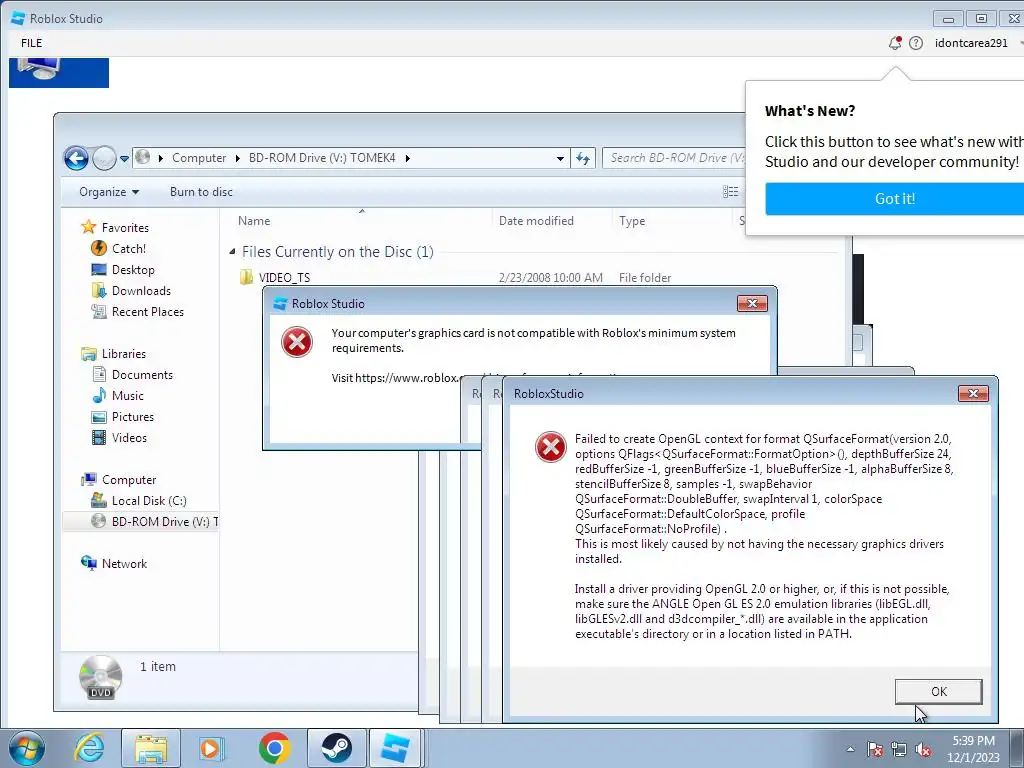Select Network in navigation pane
The width and height of the screenshot is (1024, 768).
click(124, 564)
